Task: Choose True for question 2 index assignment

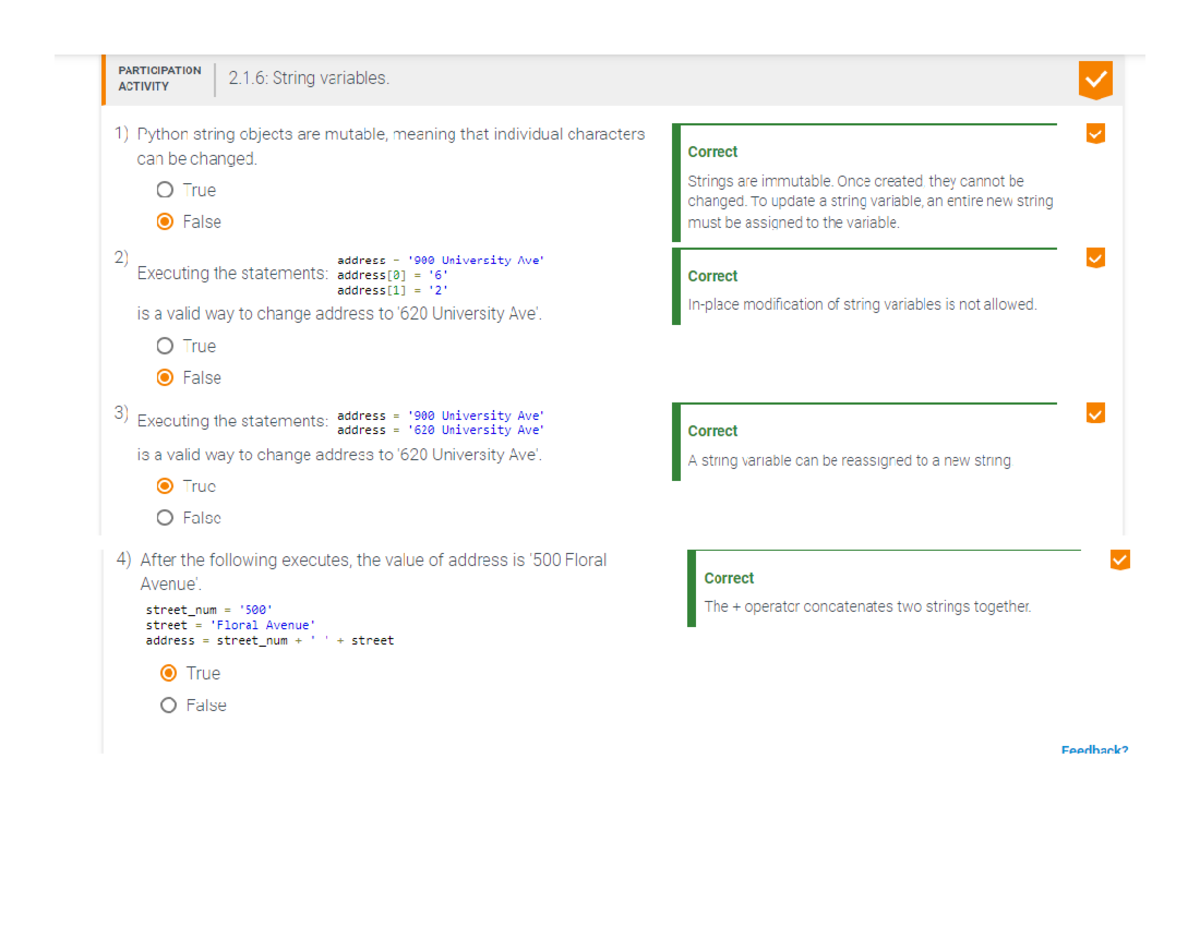Action: coord(165,346)
